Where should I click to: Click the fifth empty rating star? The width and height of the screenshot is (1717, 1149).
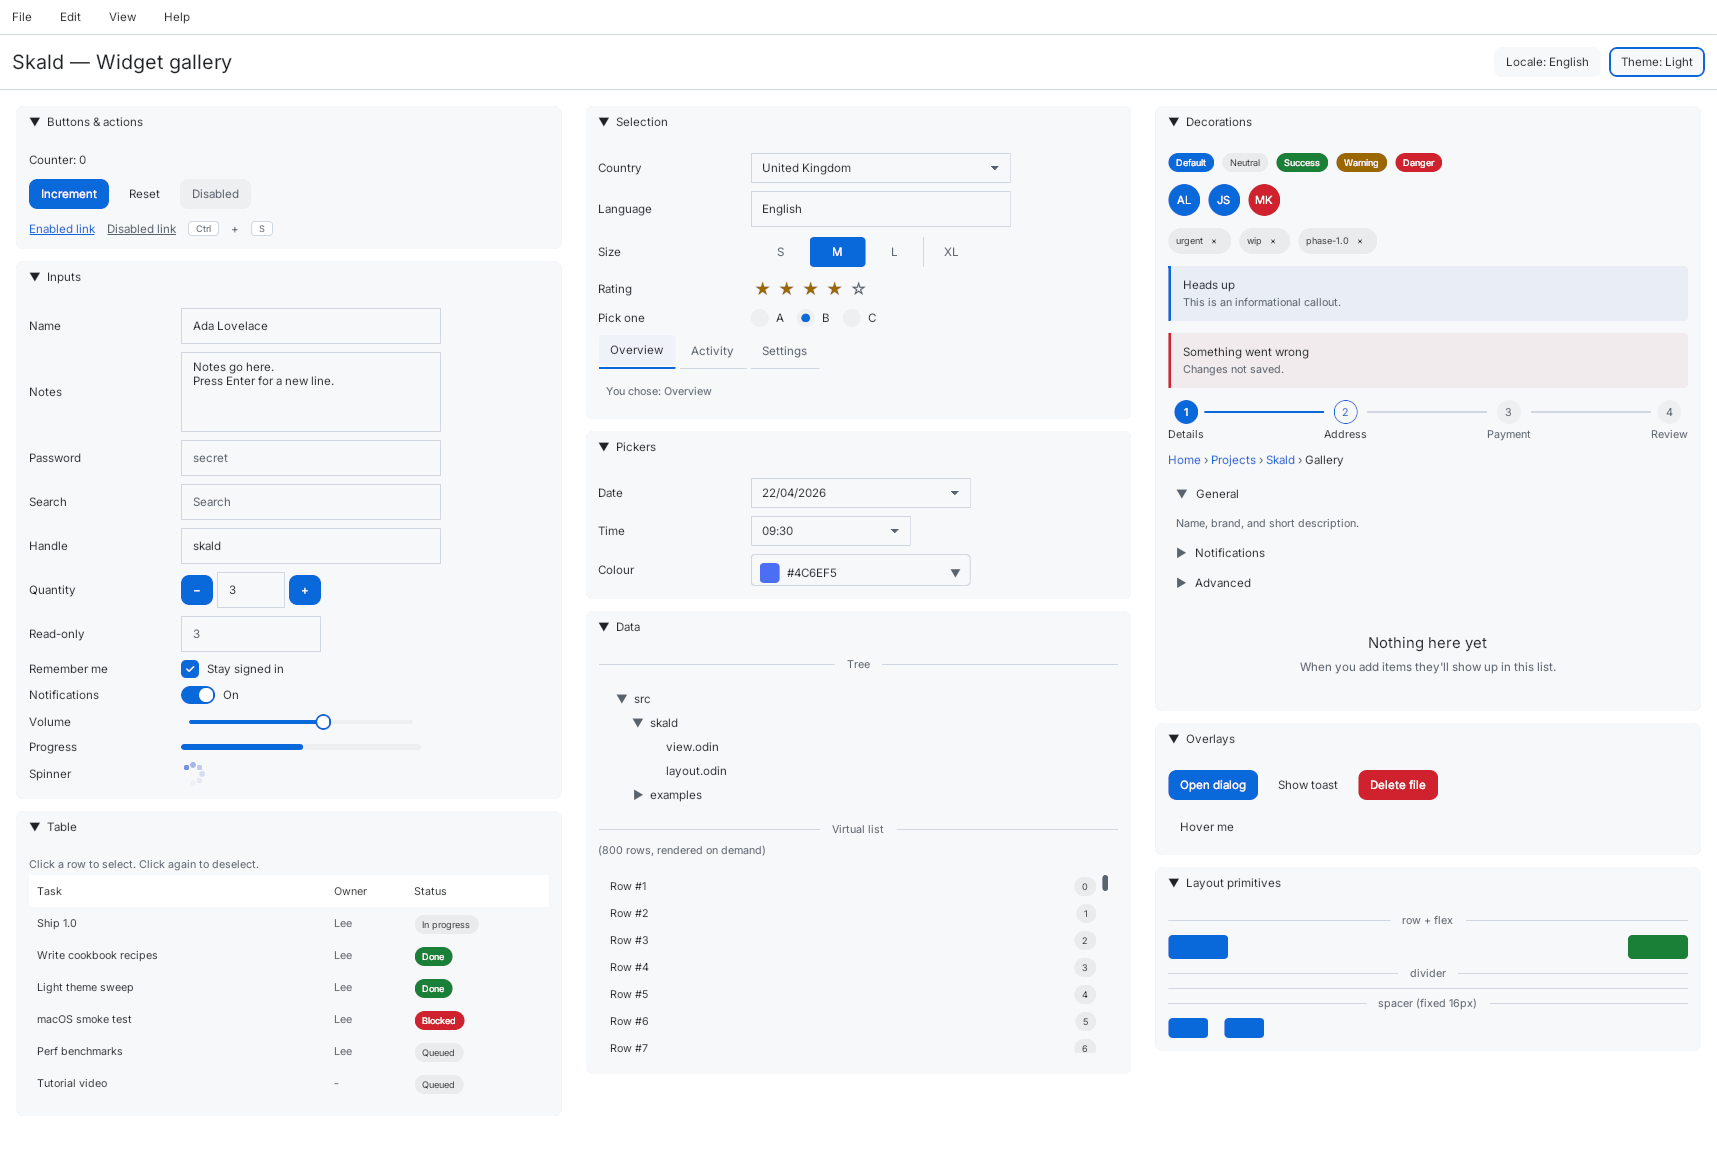pyautogui.click(x=858, y=289)
